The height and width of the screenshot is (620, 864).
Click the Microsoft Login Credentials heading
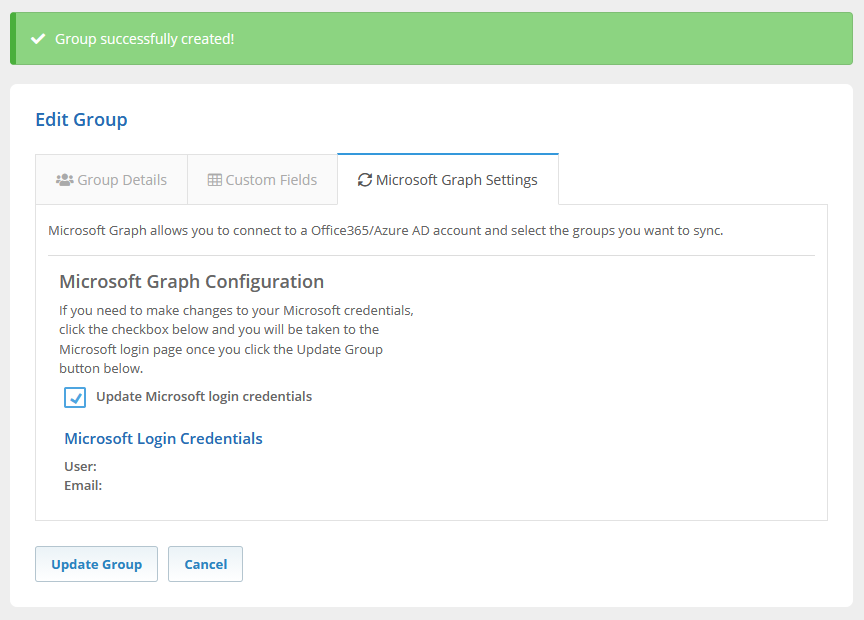[x=163, y=439]
